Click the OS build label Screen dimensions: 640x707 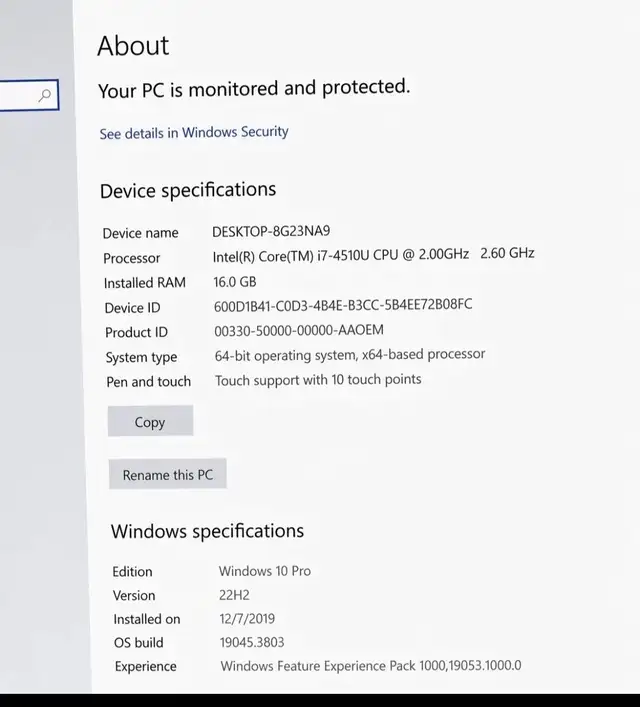click(138, 643)
